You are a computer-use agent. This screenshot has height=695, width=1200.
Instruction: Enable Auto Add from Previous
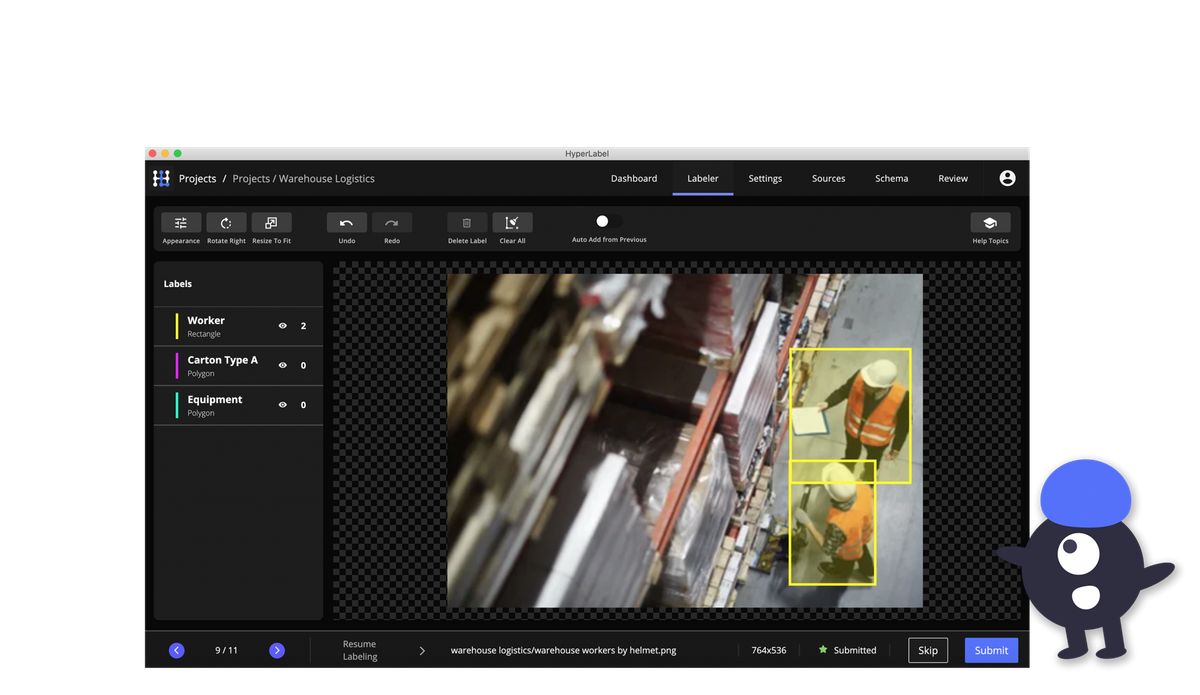click(602, 221)
